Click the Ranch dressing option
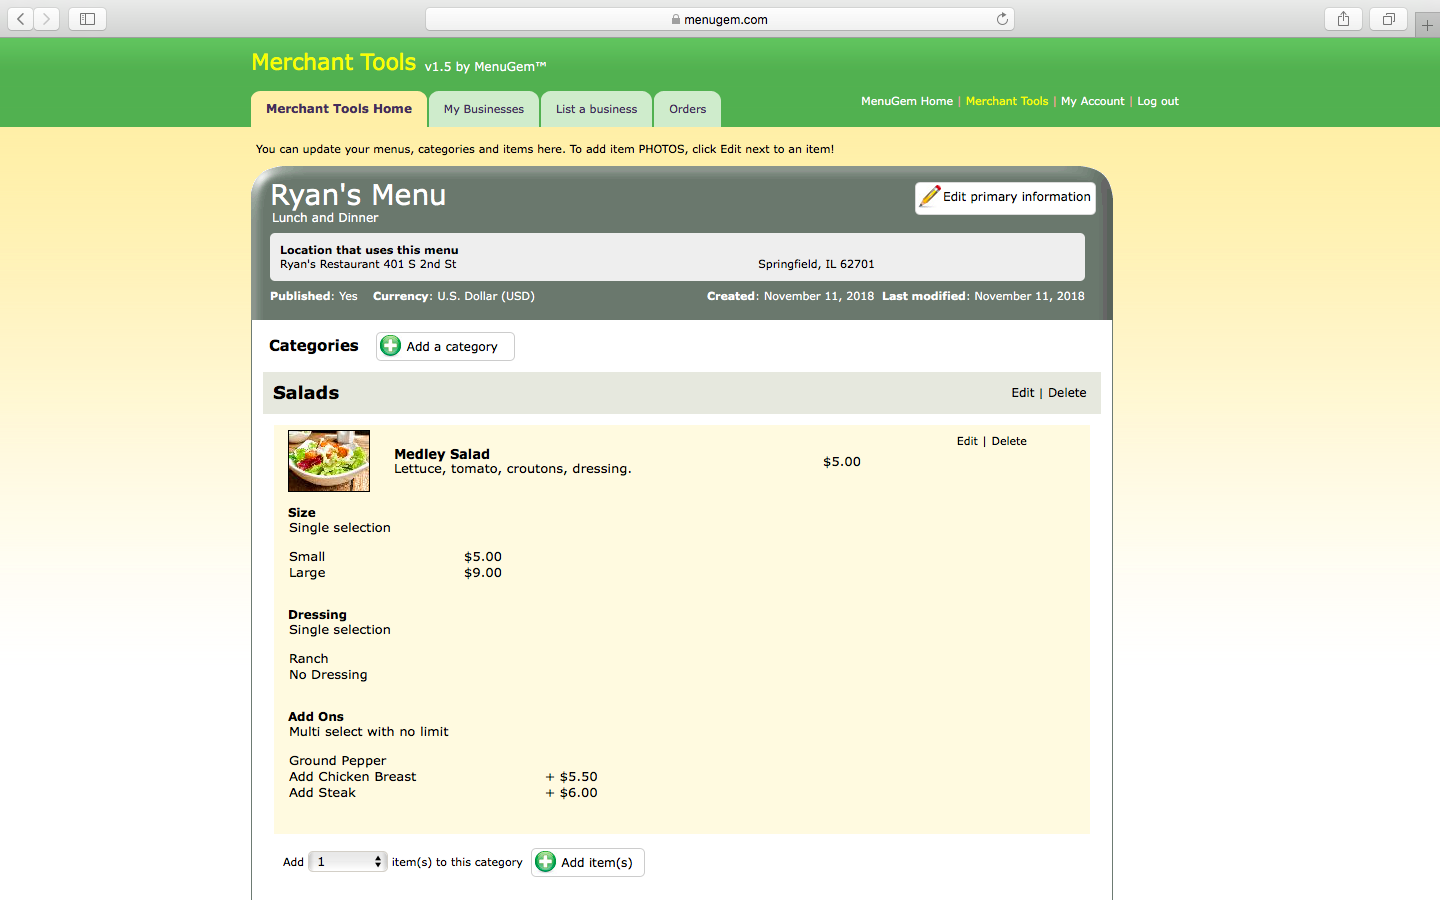This screenshot has width=1440, height=900. 309,659
